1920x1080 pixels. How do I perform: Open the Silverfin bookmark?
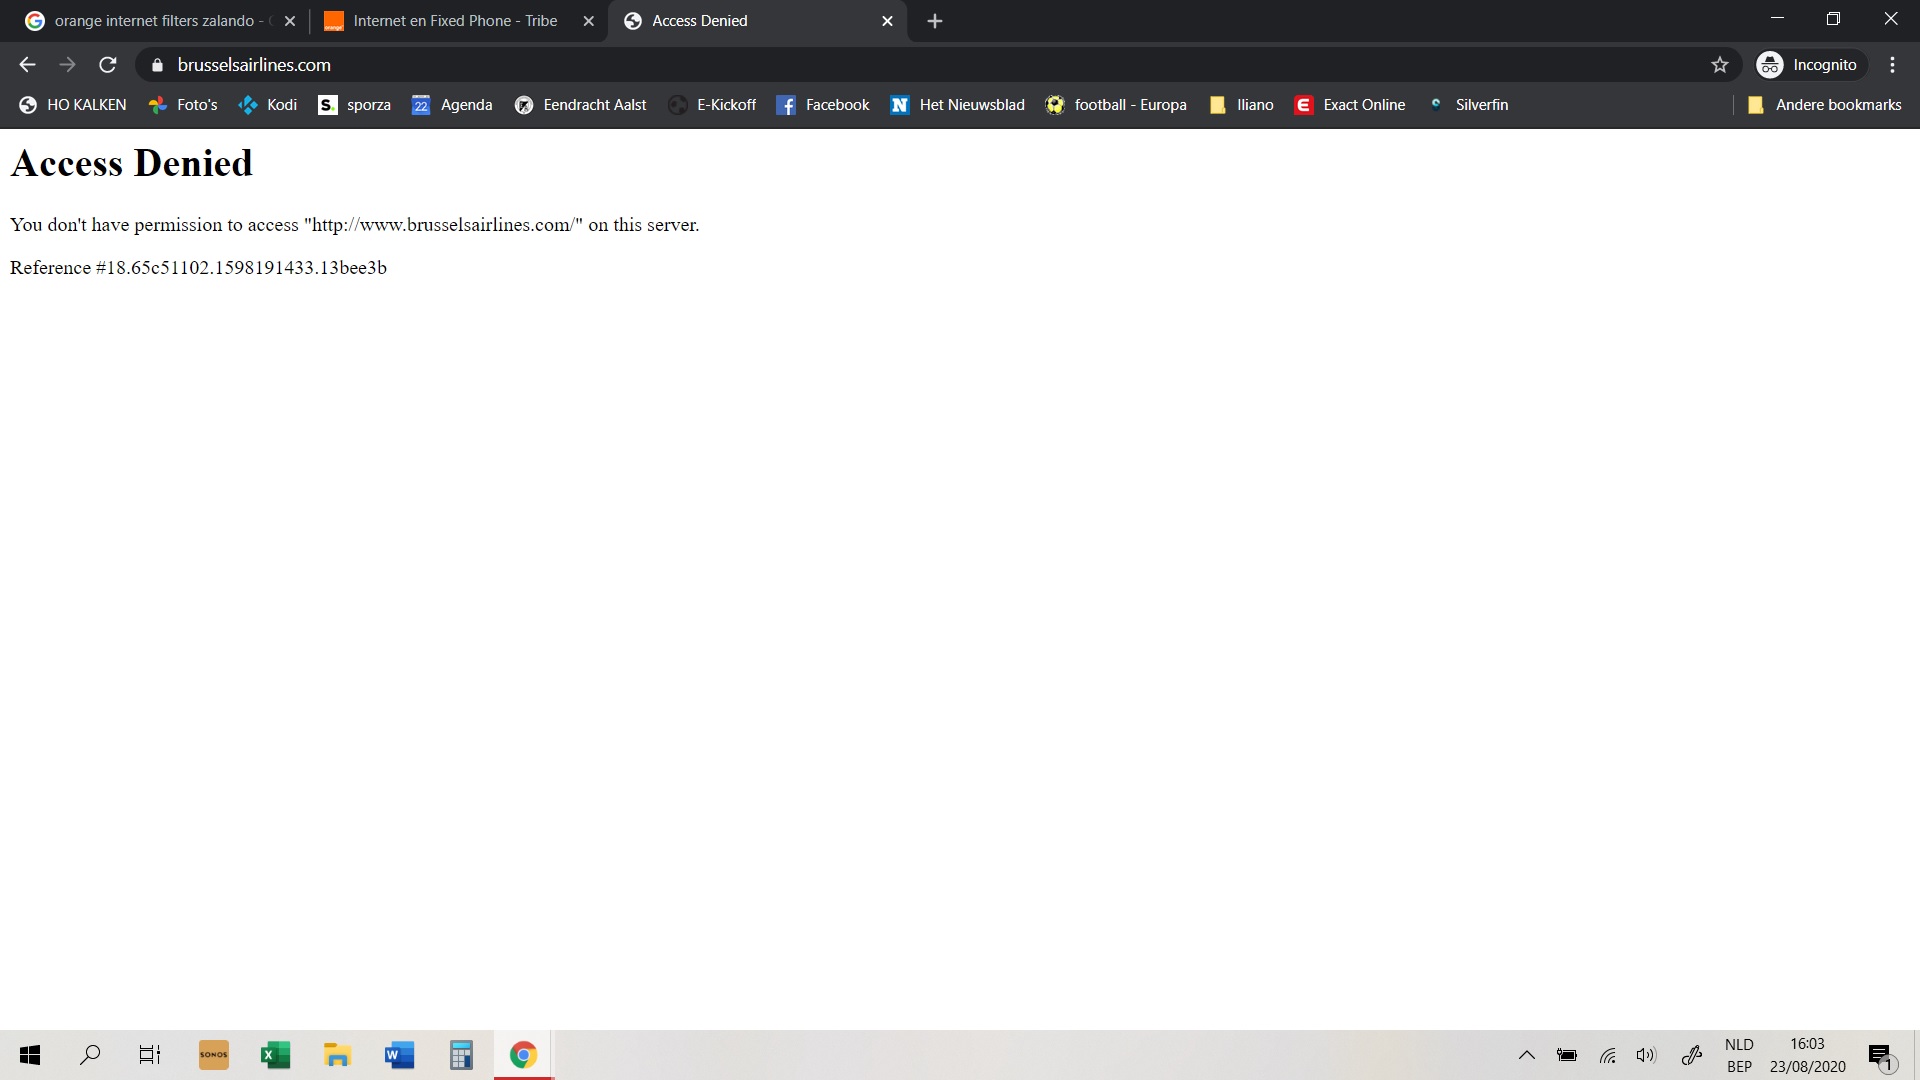1467,105
